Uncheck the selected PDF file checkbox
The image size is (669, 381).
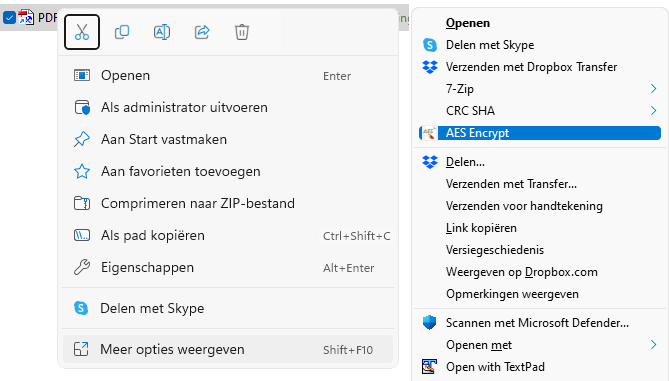click(9, 17)
